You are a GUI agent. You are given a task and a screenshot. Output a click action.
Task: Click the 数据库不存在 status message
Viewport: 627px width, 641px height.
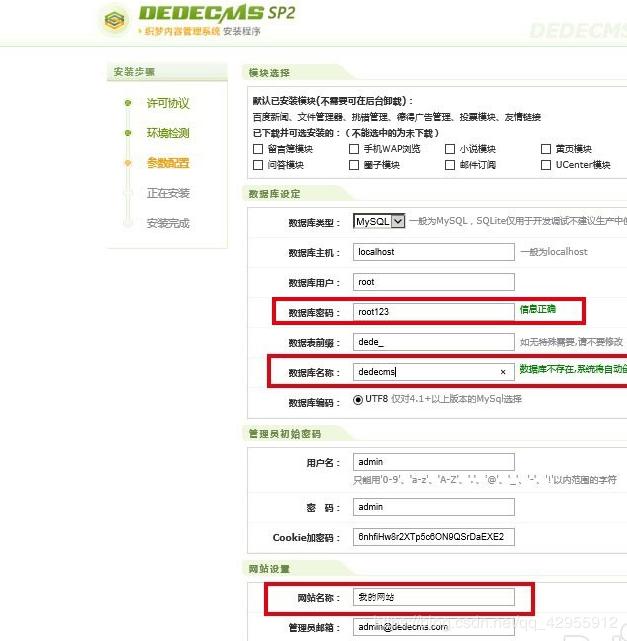click(x=573, y=369)
